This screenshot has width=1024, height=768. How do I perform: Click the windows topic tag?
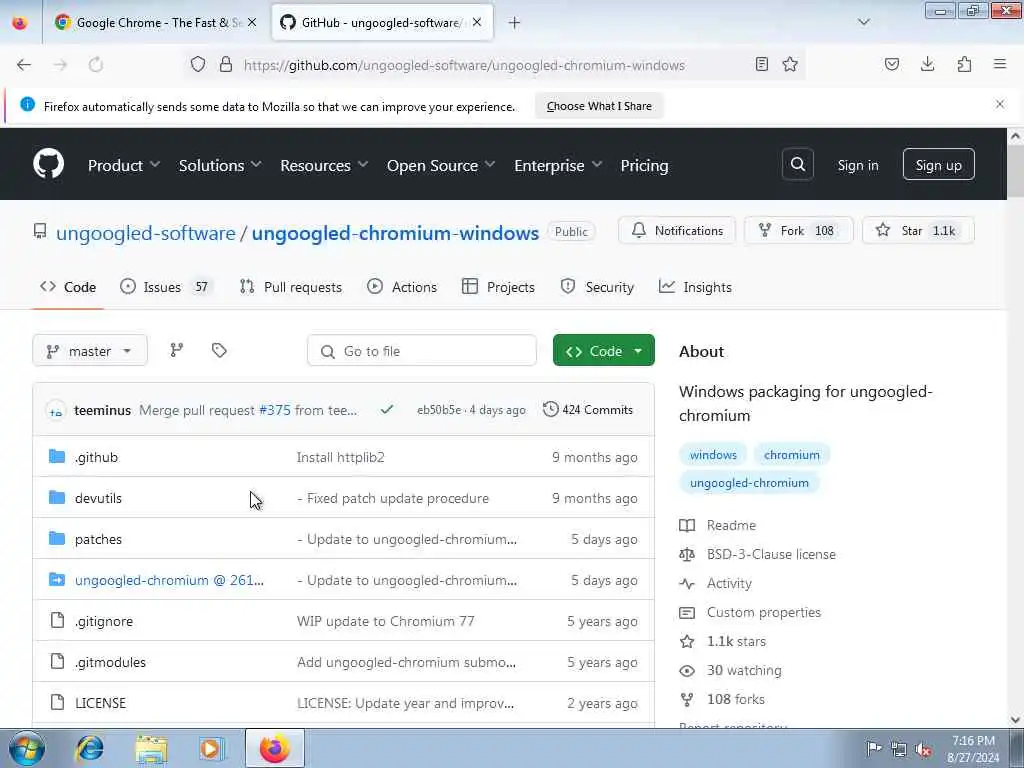click(x=713, y=455)
